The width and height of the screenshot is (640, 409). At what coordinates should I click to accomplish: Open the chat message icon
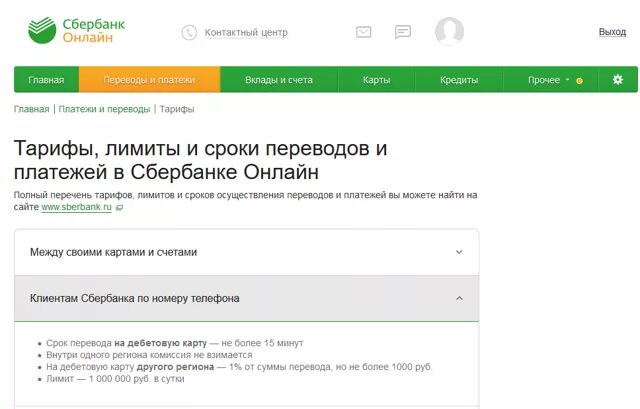402,32
